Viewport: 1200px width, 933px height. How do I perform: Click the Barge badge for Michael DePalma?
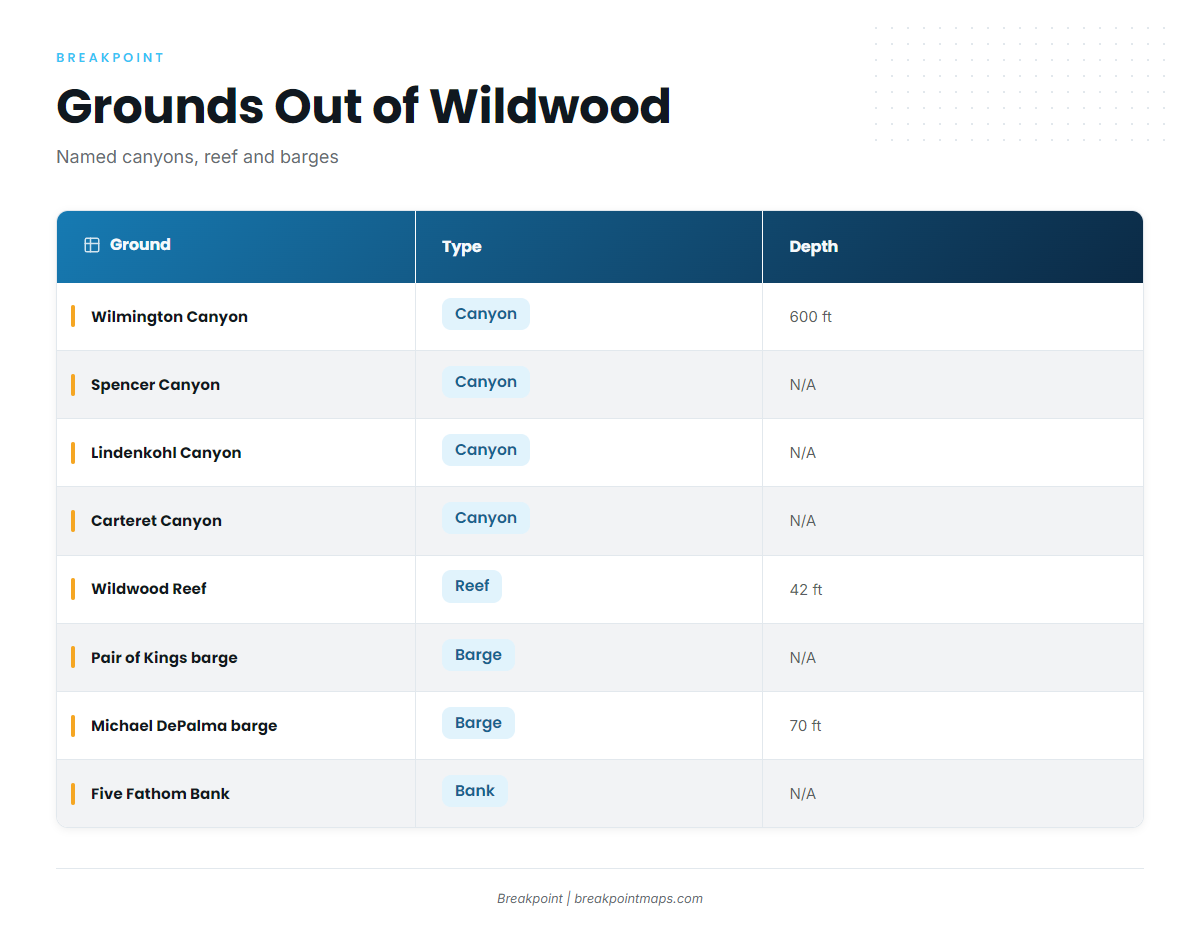[x=478, y=723]
